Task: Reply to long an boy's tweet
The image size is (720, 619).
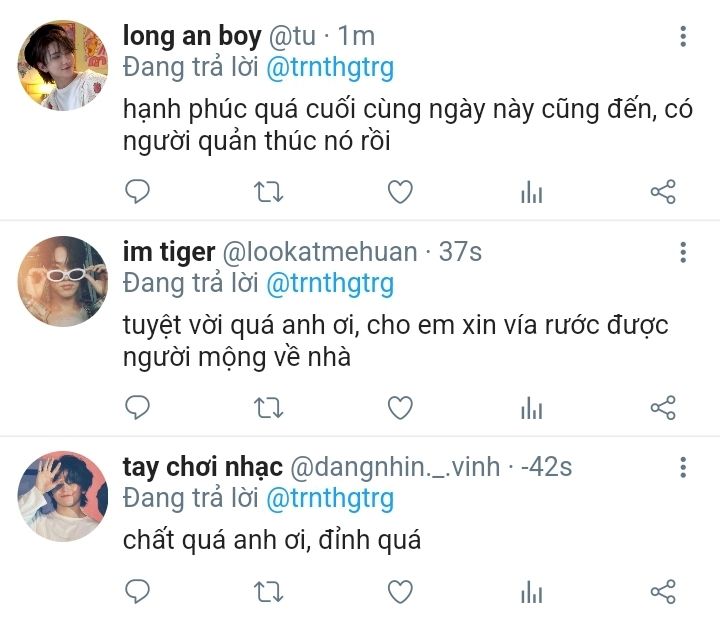Action: pyautogui.click(x=137, y=192)
